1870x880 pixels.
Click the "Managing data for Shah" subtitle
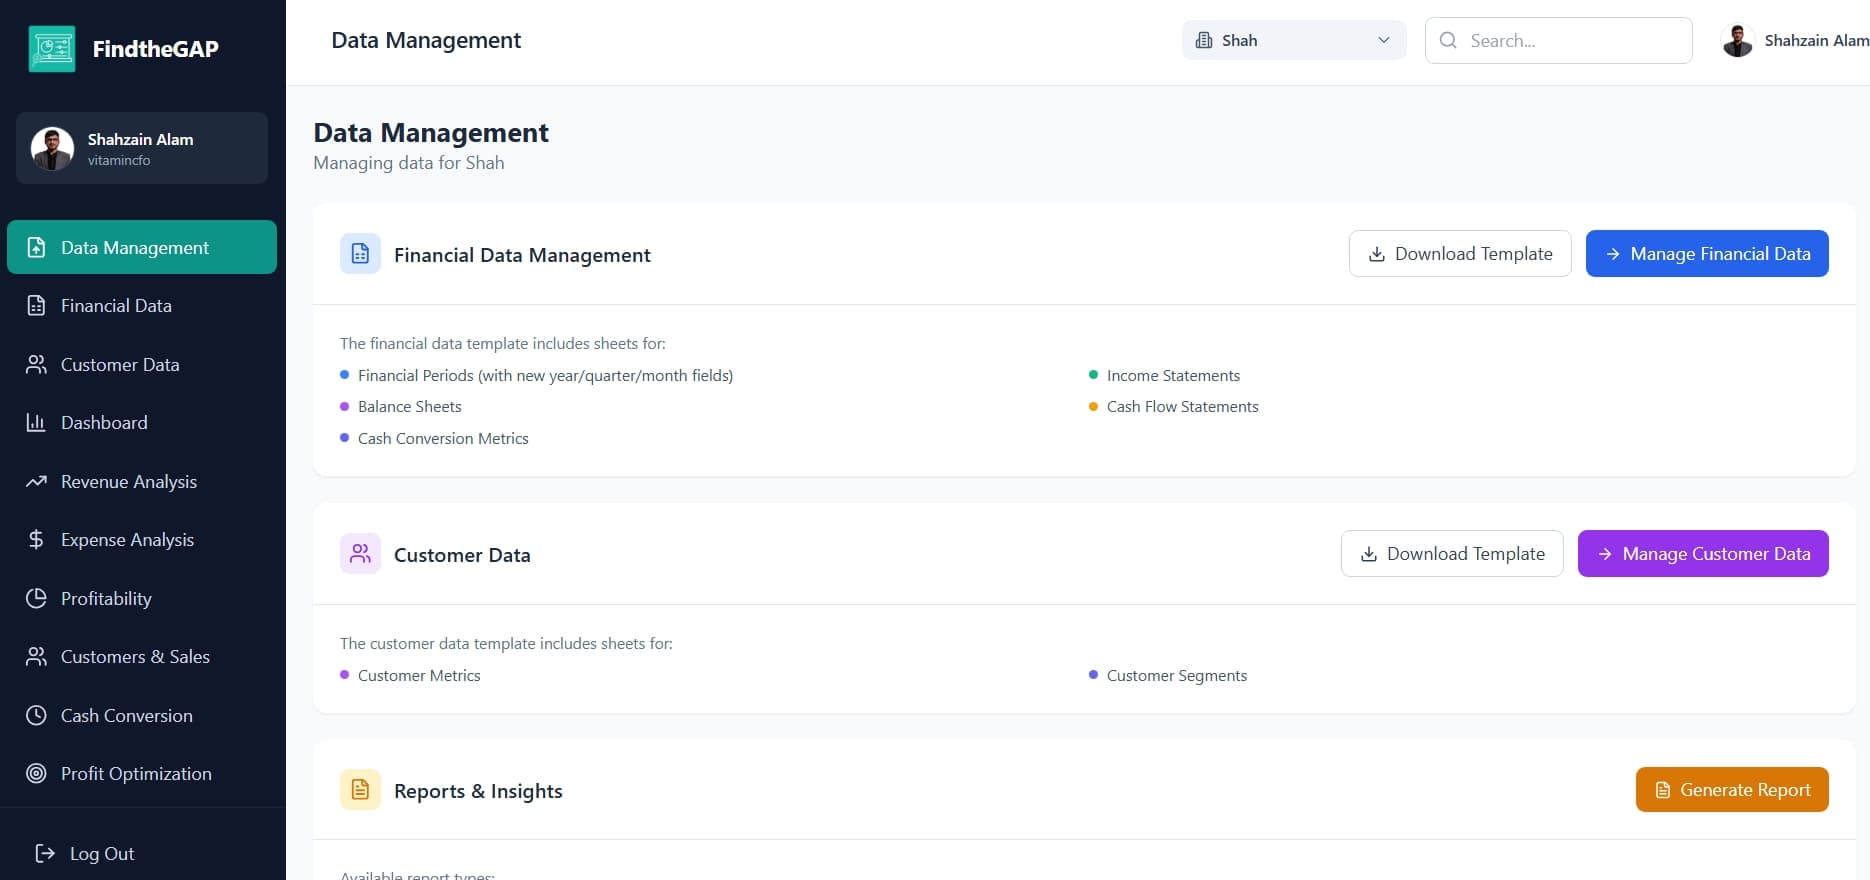coord(409,163)
